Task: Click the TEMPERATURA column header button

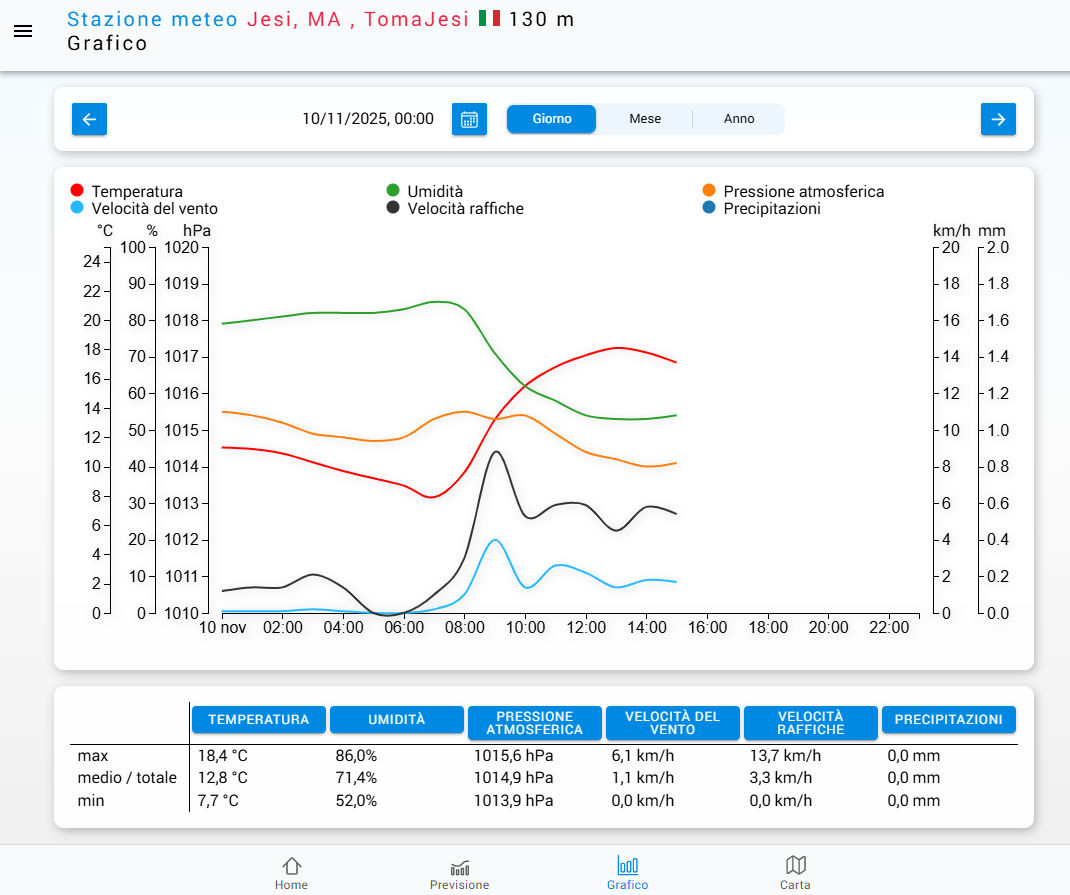Action: pos(259,719)
